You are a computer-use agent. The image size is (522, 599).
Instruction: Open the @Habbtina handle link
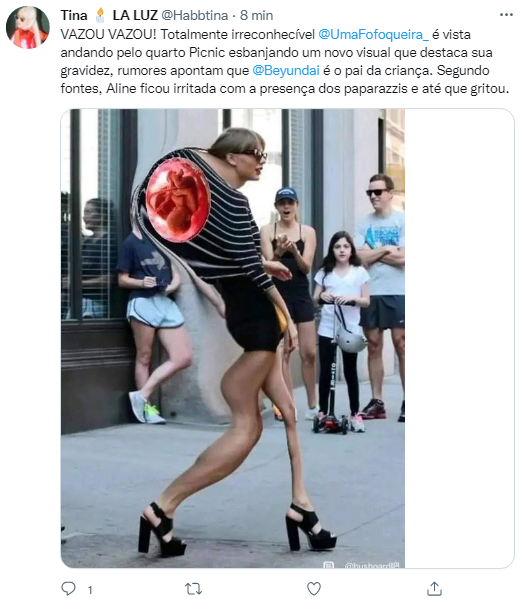click(195, 15)
